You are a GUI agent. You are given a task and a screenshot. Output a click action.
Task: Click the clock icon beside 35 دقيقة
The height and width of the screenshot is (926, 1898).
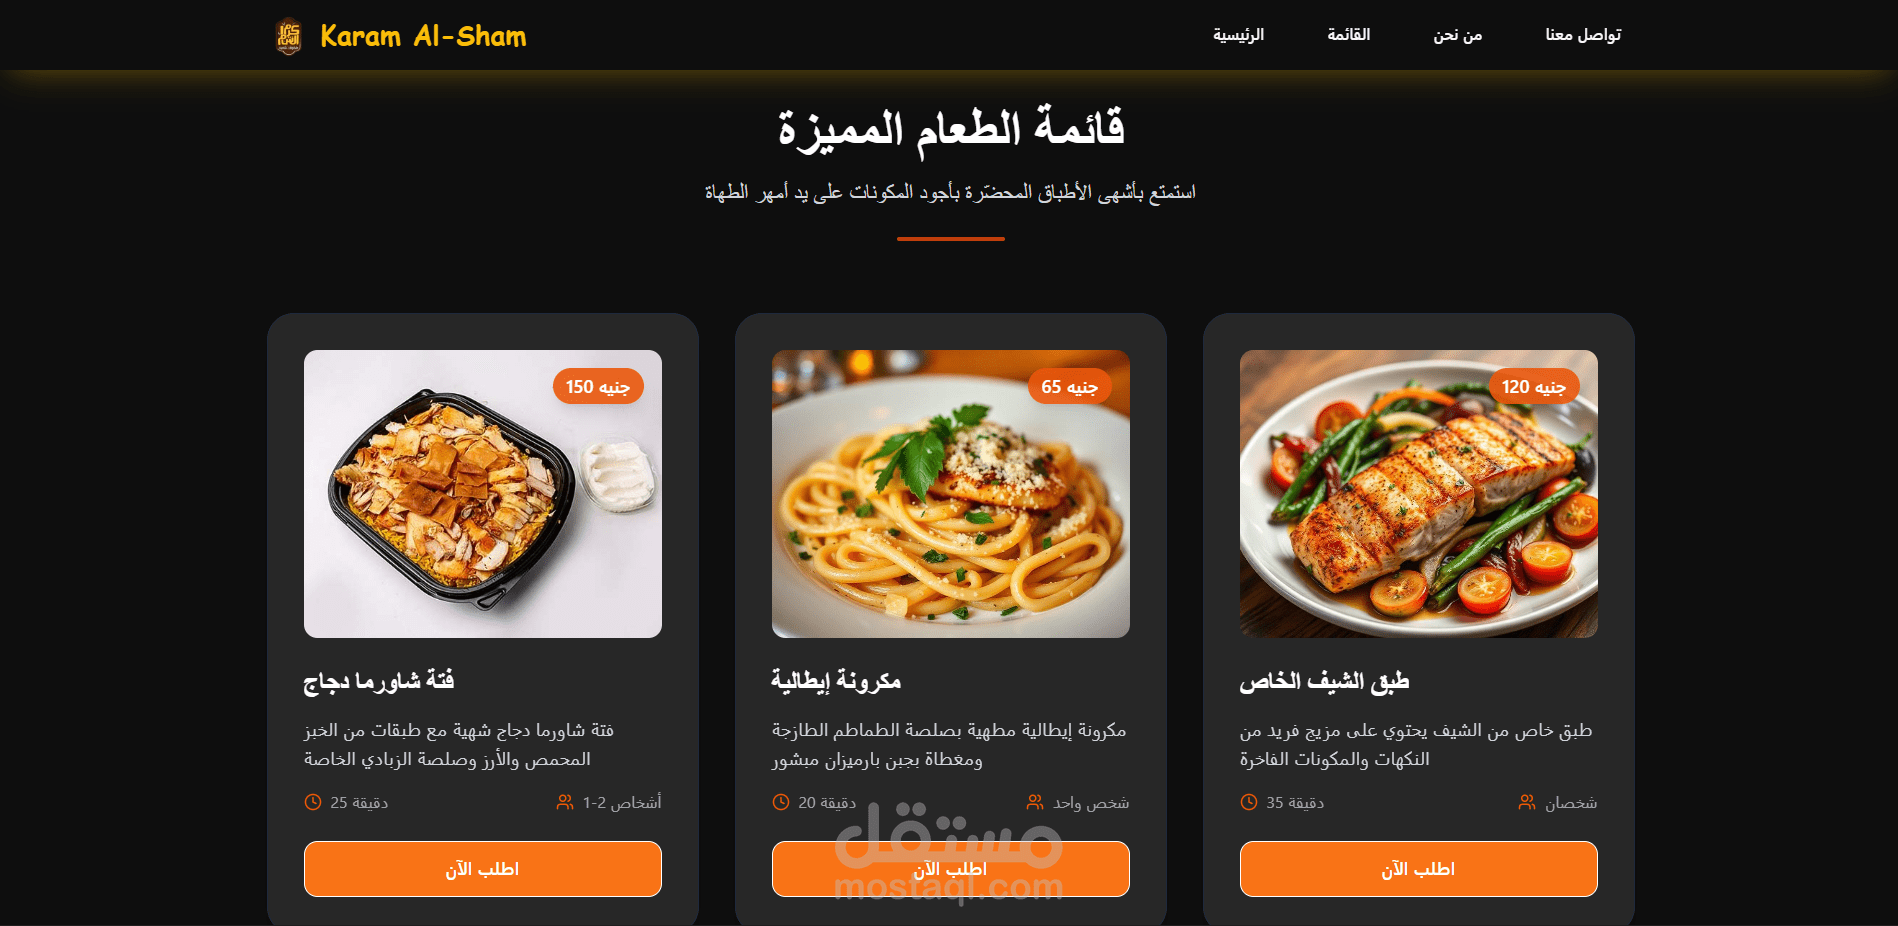point(1249,802)
